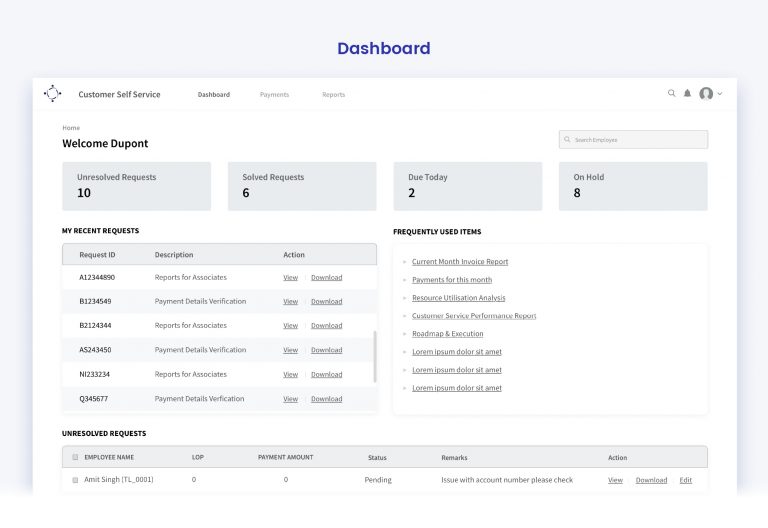The height and width of the screenshot is (528, 768).
Task: View request A12344890
Action: [x=290, y=277]
